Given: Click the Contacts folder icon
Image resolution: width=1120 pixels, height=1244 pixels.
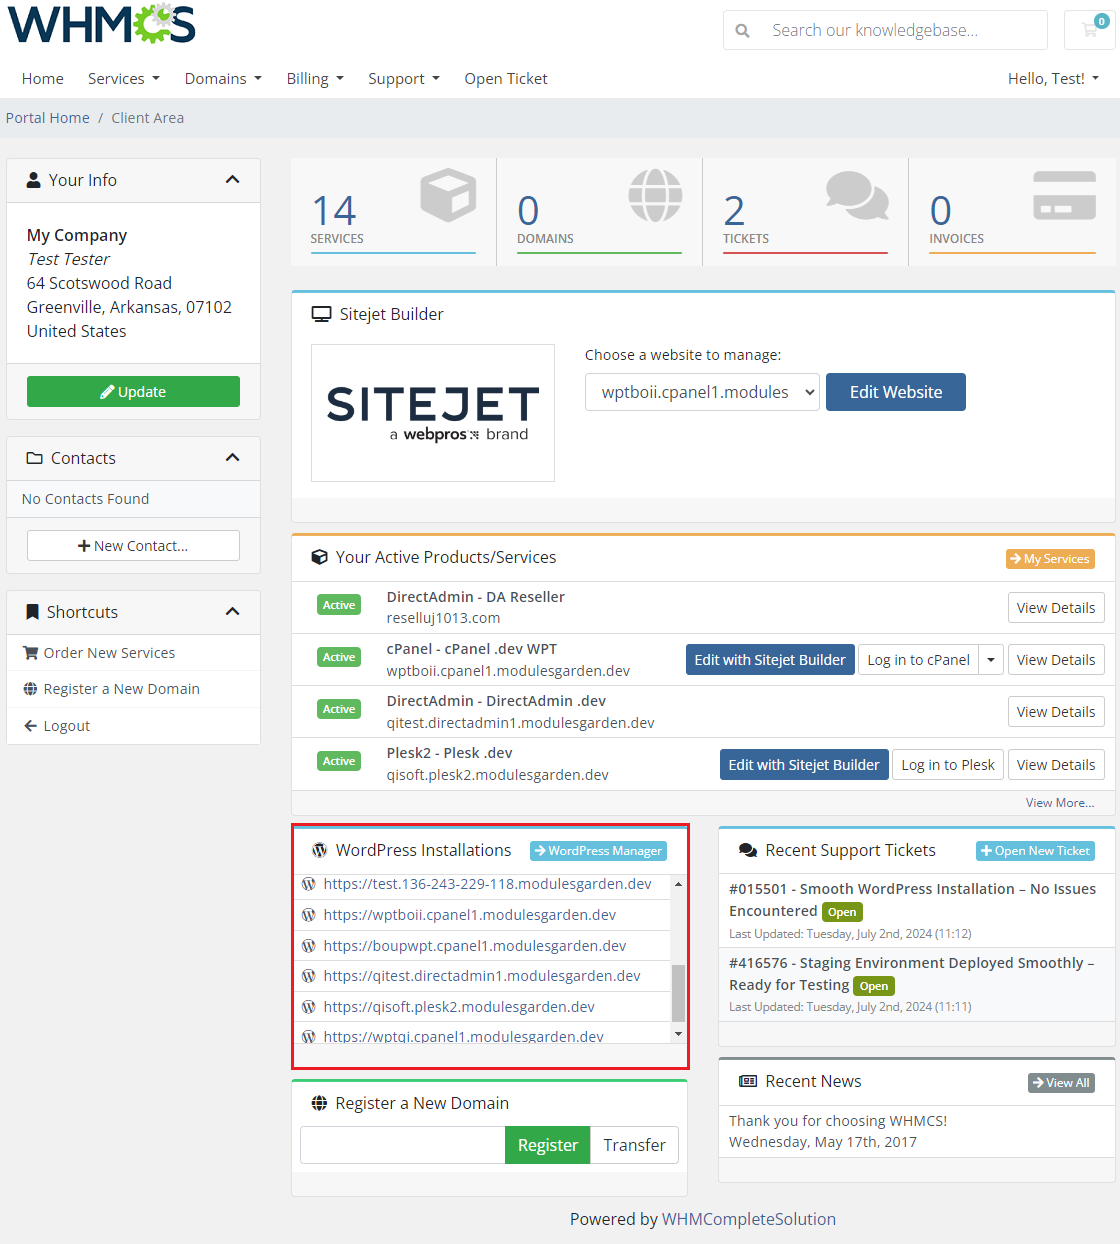Looking at the screenshot, I should point(34,458).
